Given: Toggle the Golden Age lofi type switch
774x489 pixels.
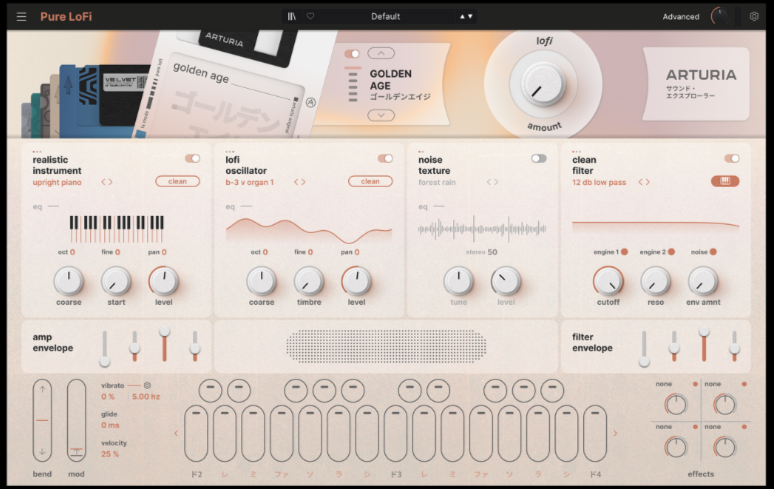Looking at the screenshot, I should [352, 53].
